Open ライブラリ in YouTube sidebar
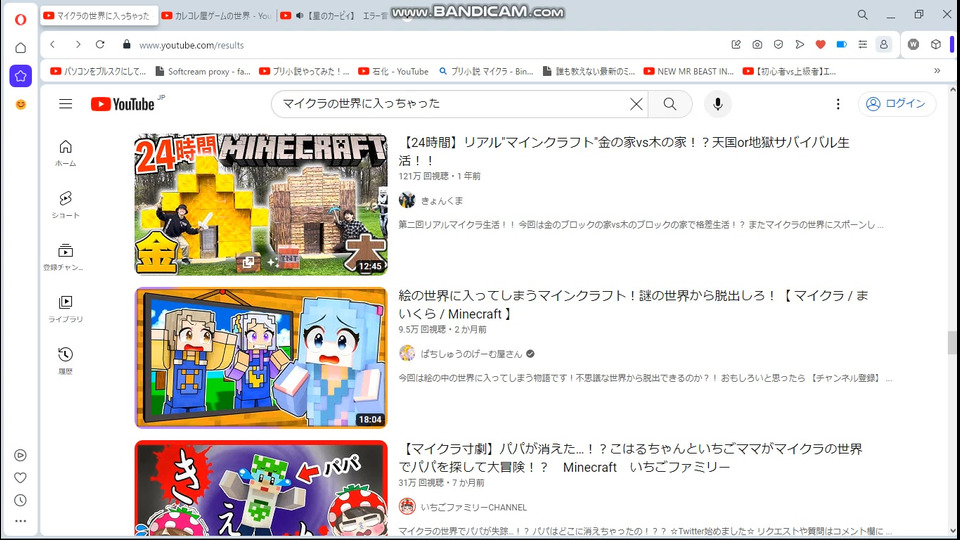Screen dimensions: 960x540 point(66,309)
